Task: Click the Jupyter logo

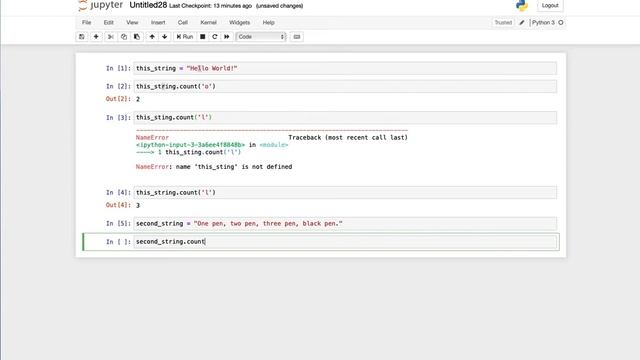Action: click(100, 5)
